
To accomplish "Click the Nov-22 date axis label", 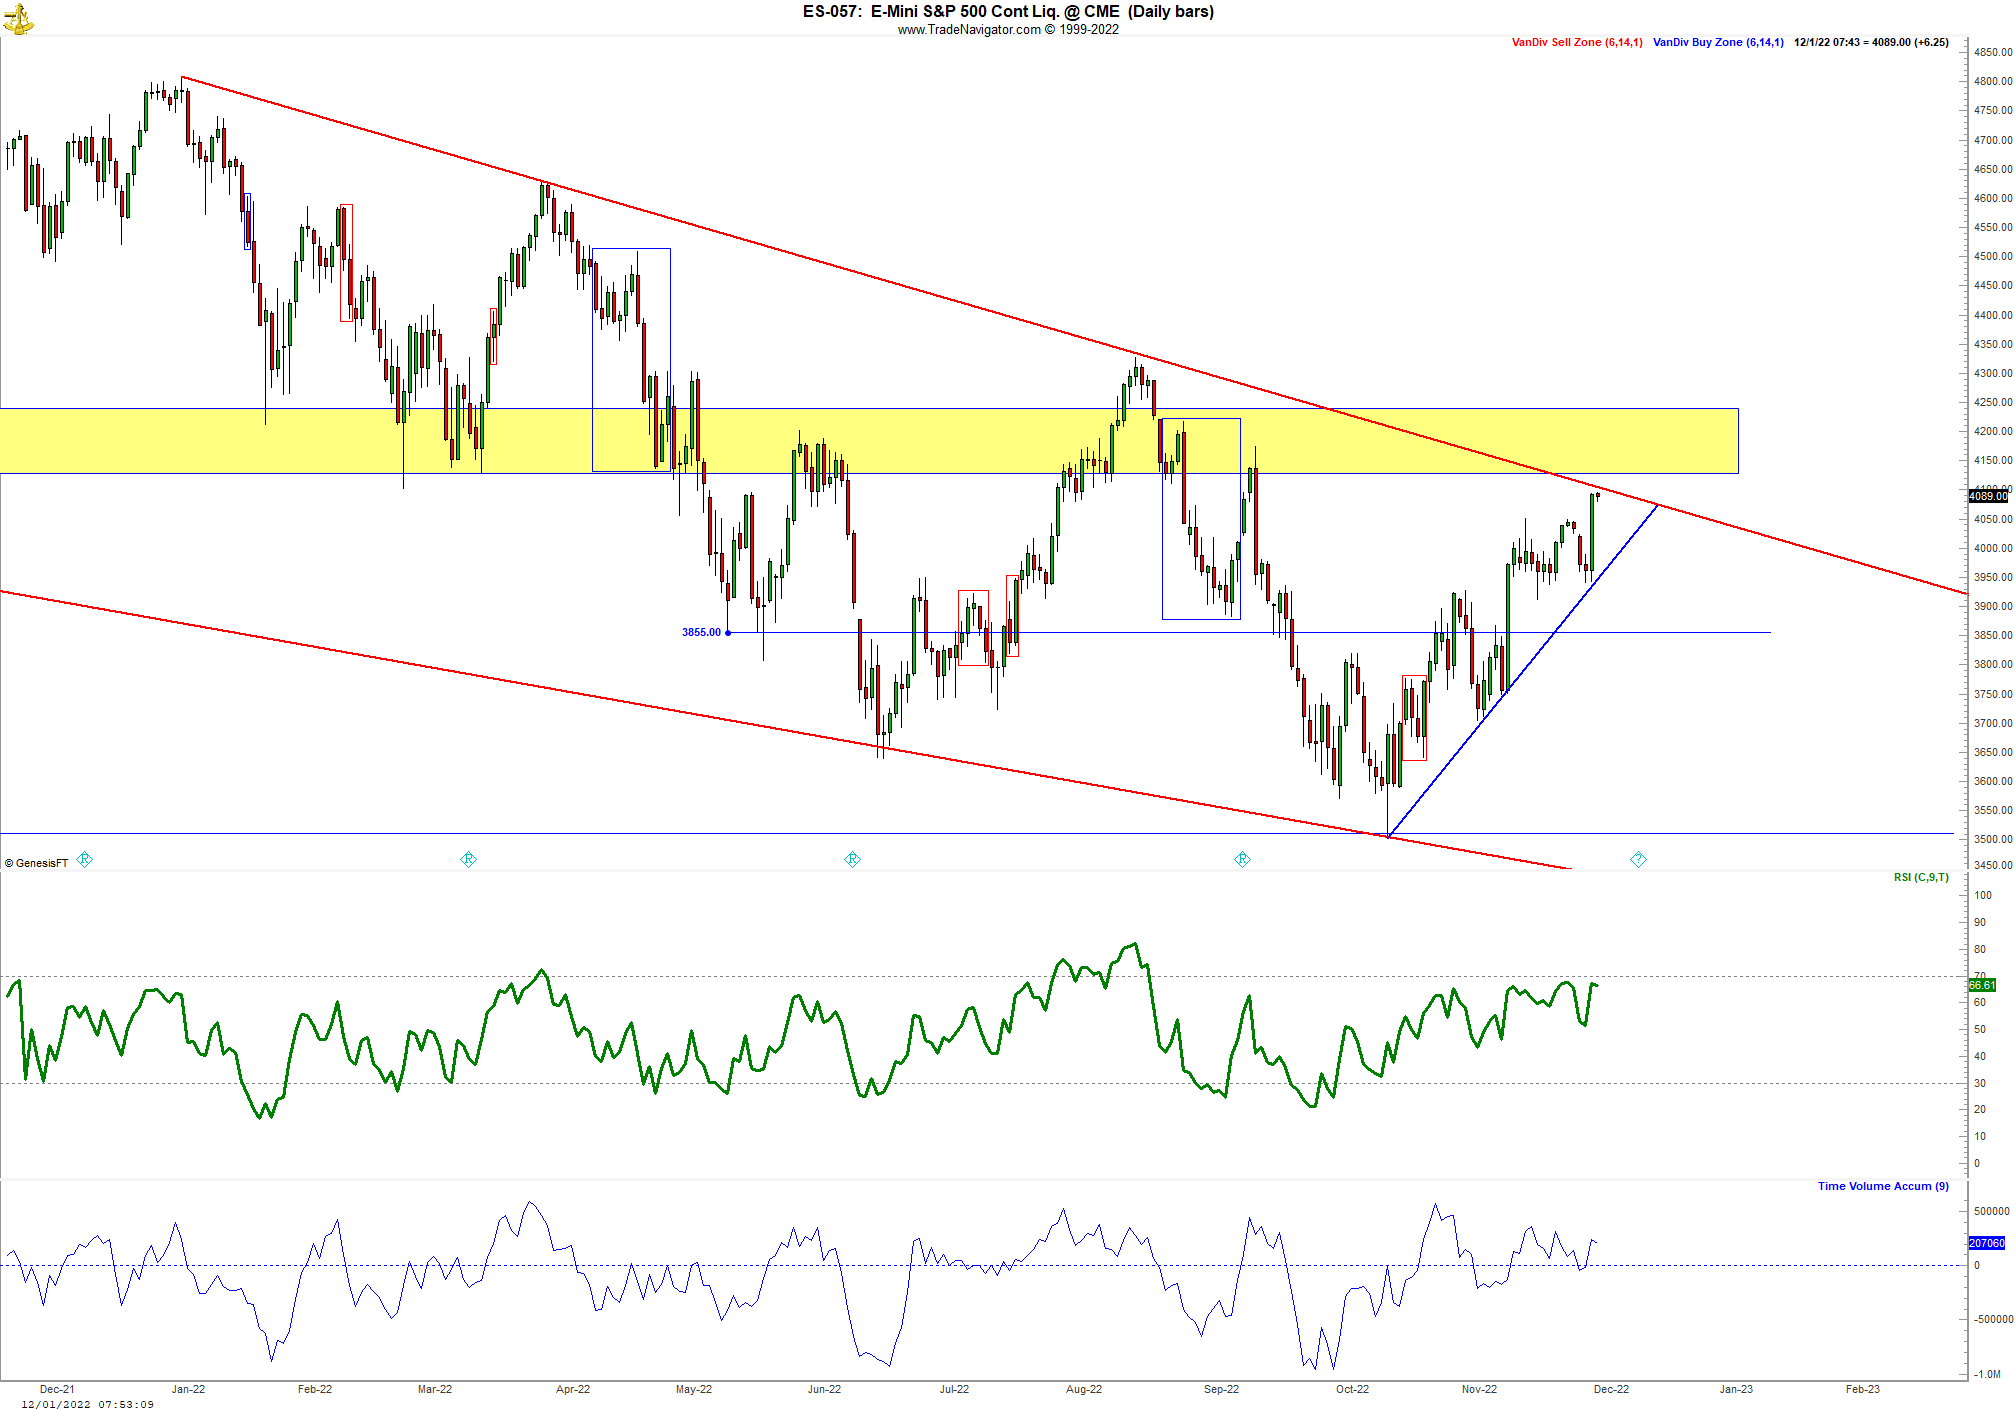I will pos(1479,1389).
